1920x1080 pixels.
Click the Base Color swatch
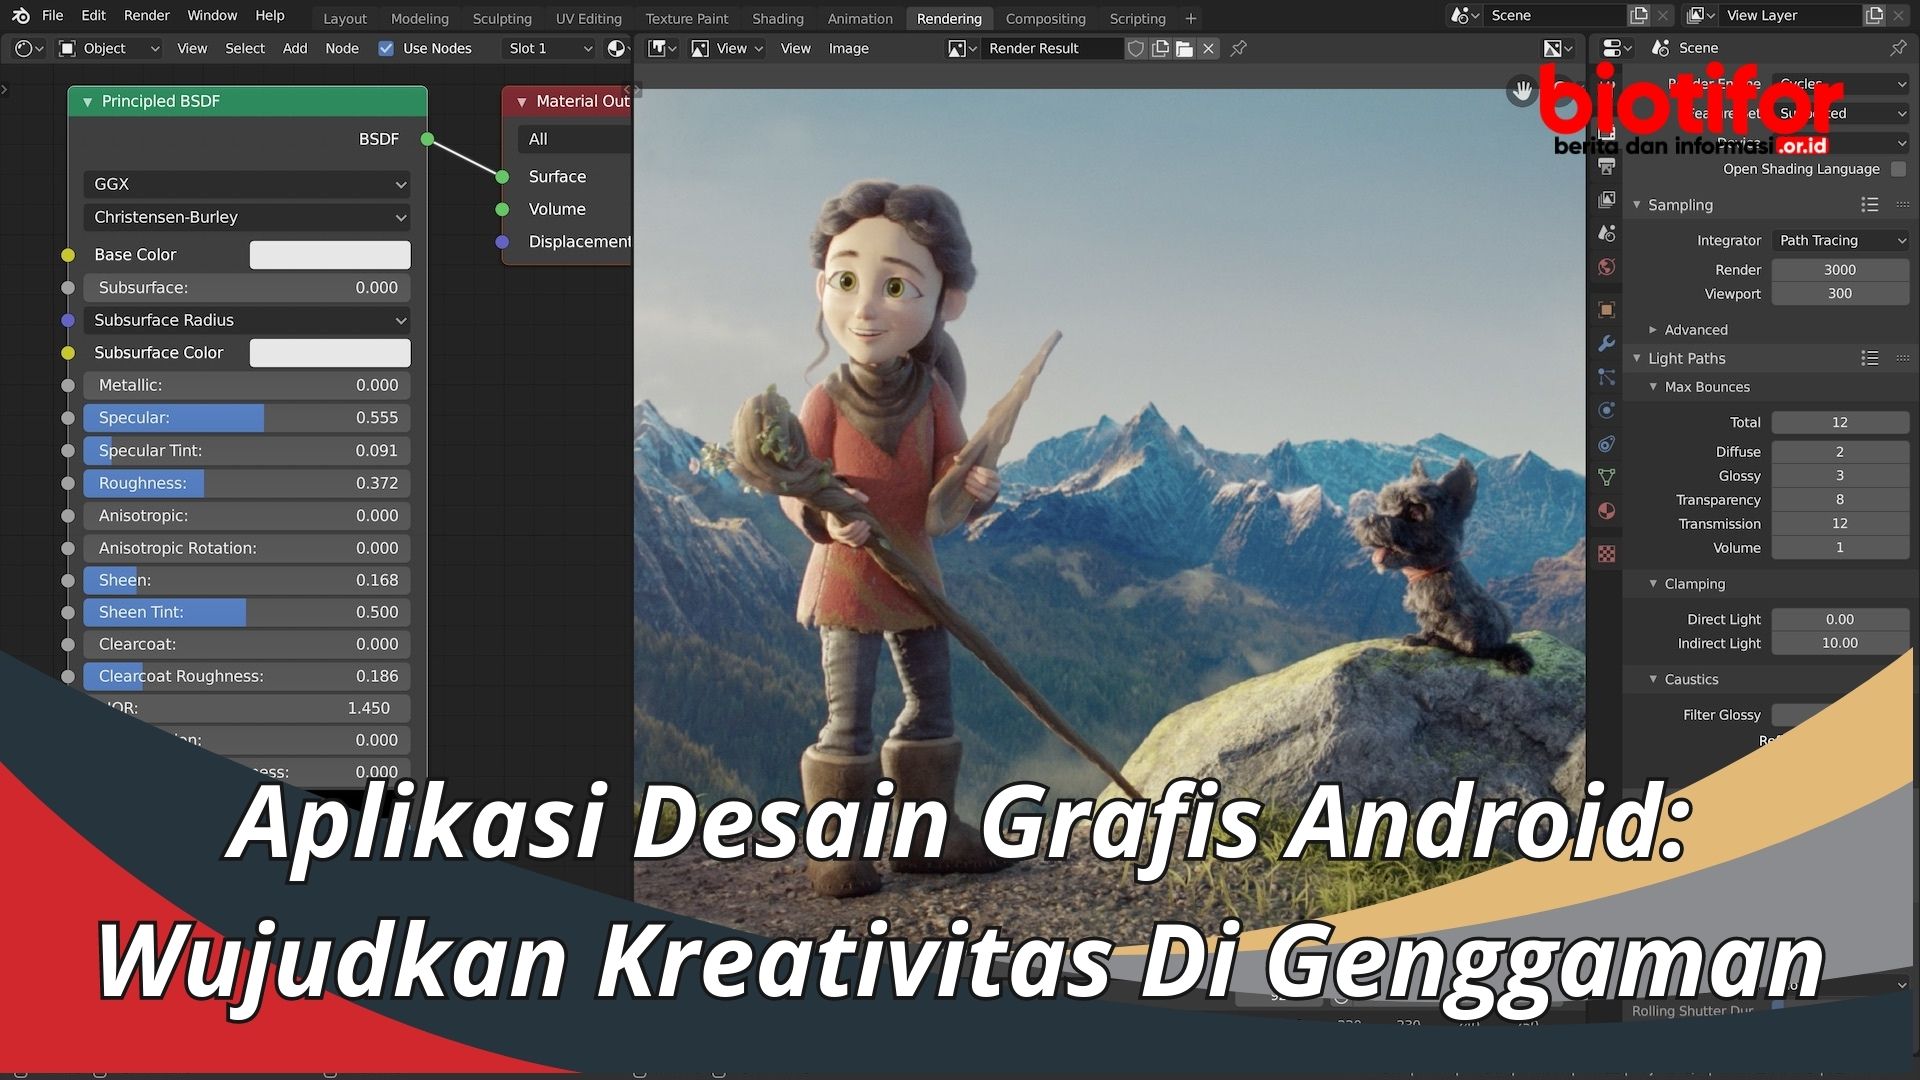[330, 255]
